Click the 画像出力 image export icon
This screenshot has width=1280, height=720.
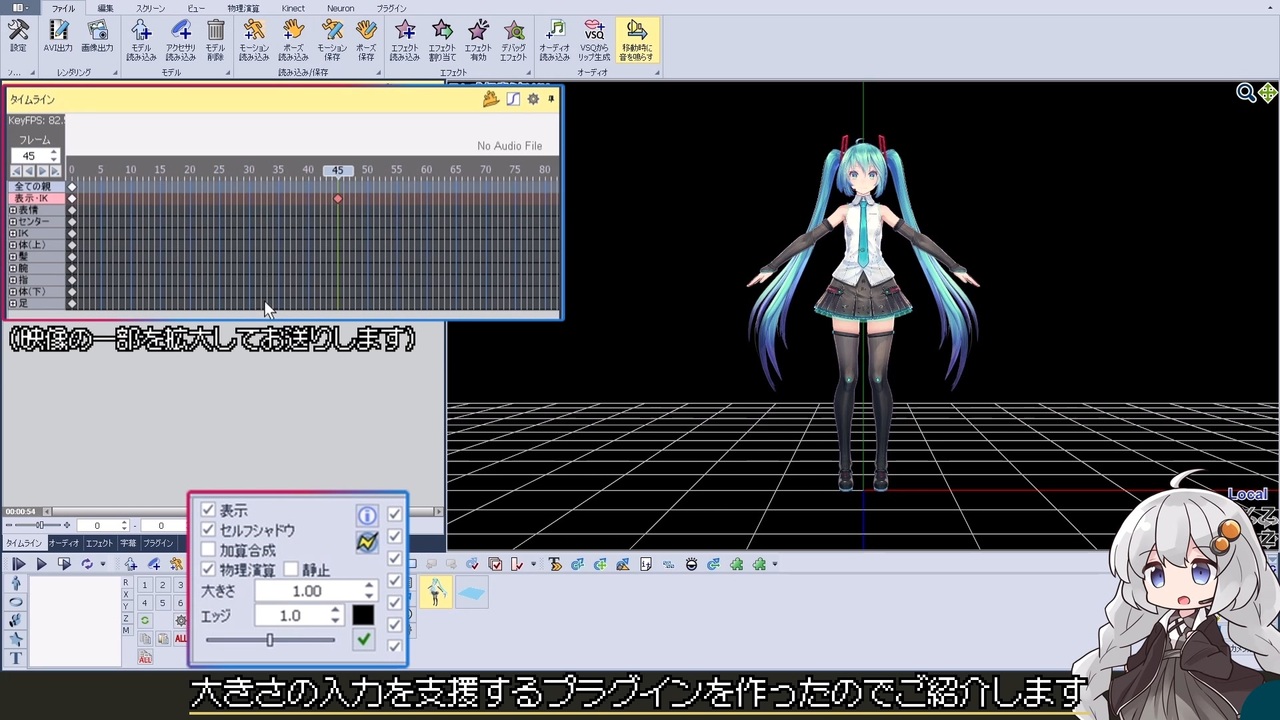pyautogui.click(x=97, y=38)
